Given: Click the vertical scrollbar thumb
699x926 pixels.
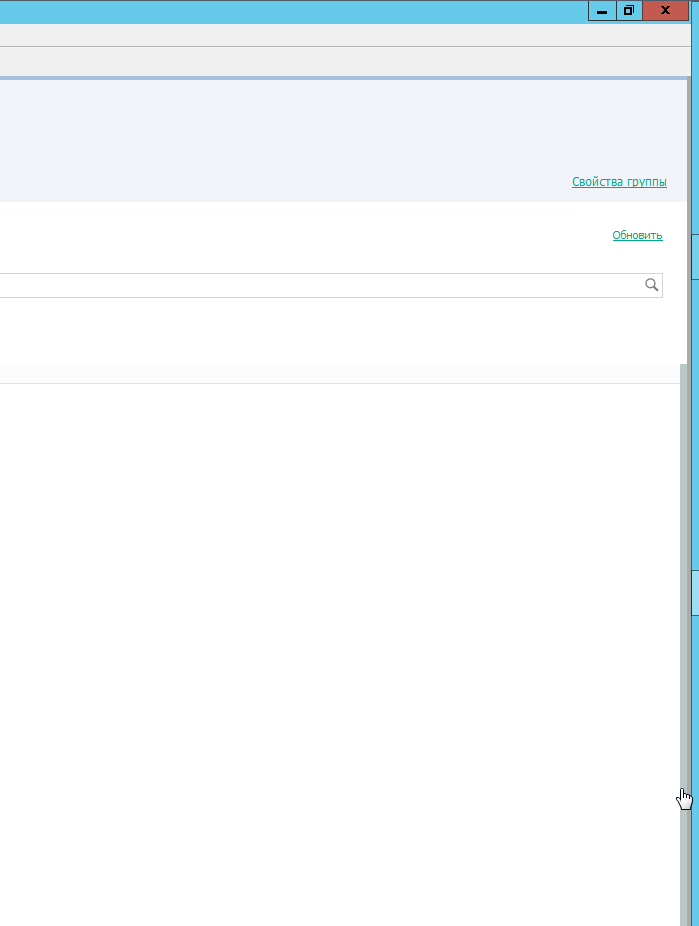Looking at the screenshot, I should pyautogui.click(x=684, y=644).
